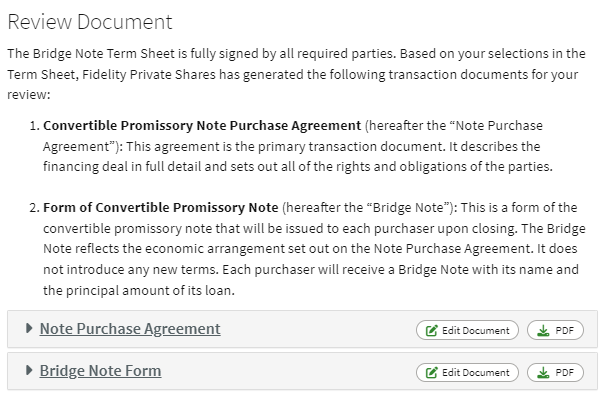Select the Edit Document label for Note Purchase Agreement

coord(475,331)
